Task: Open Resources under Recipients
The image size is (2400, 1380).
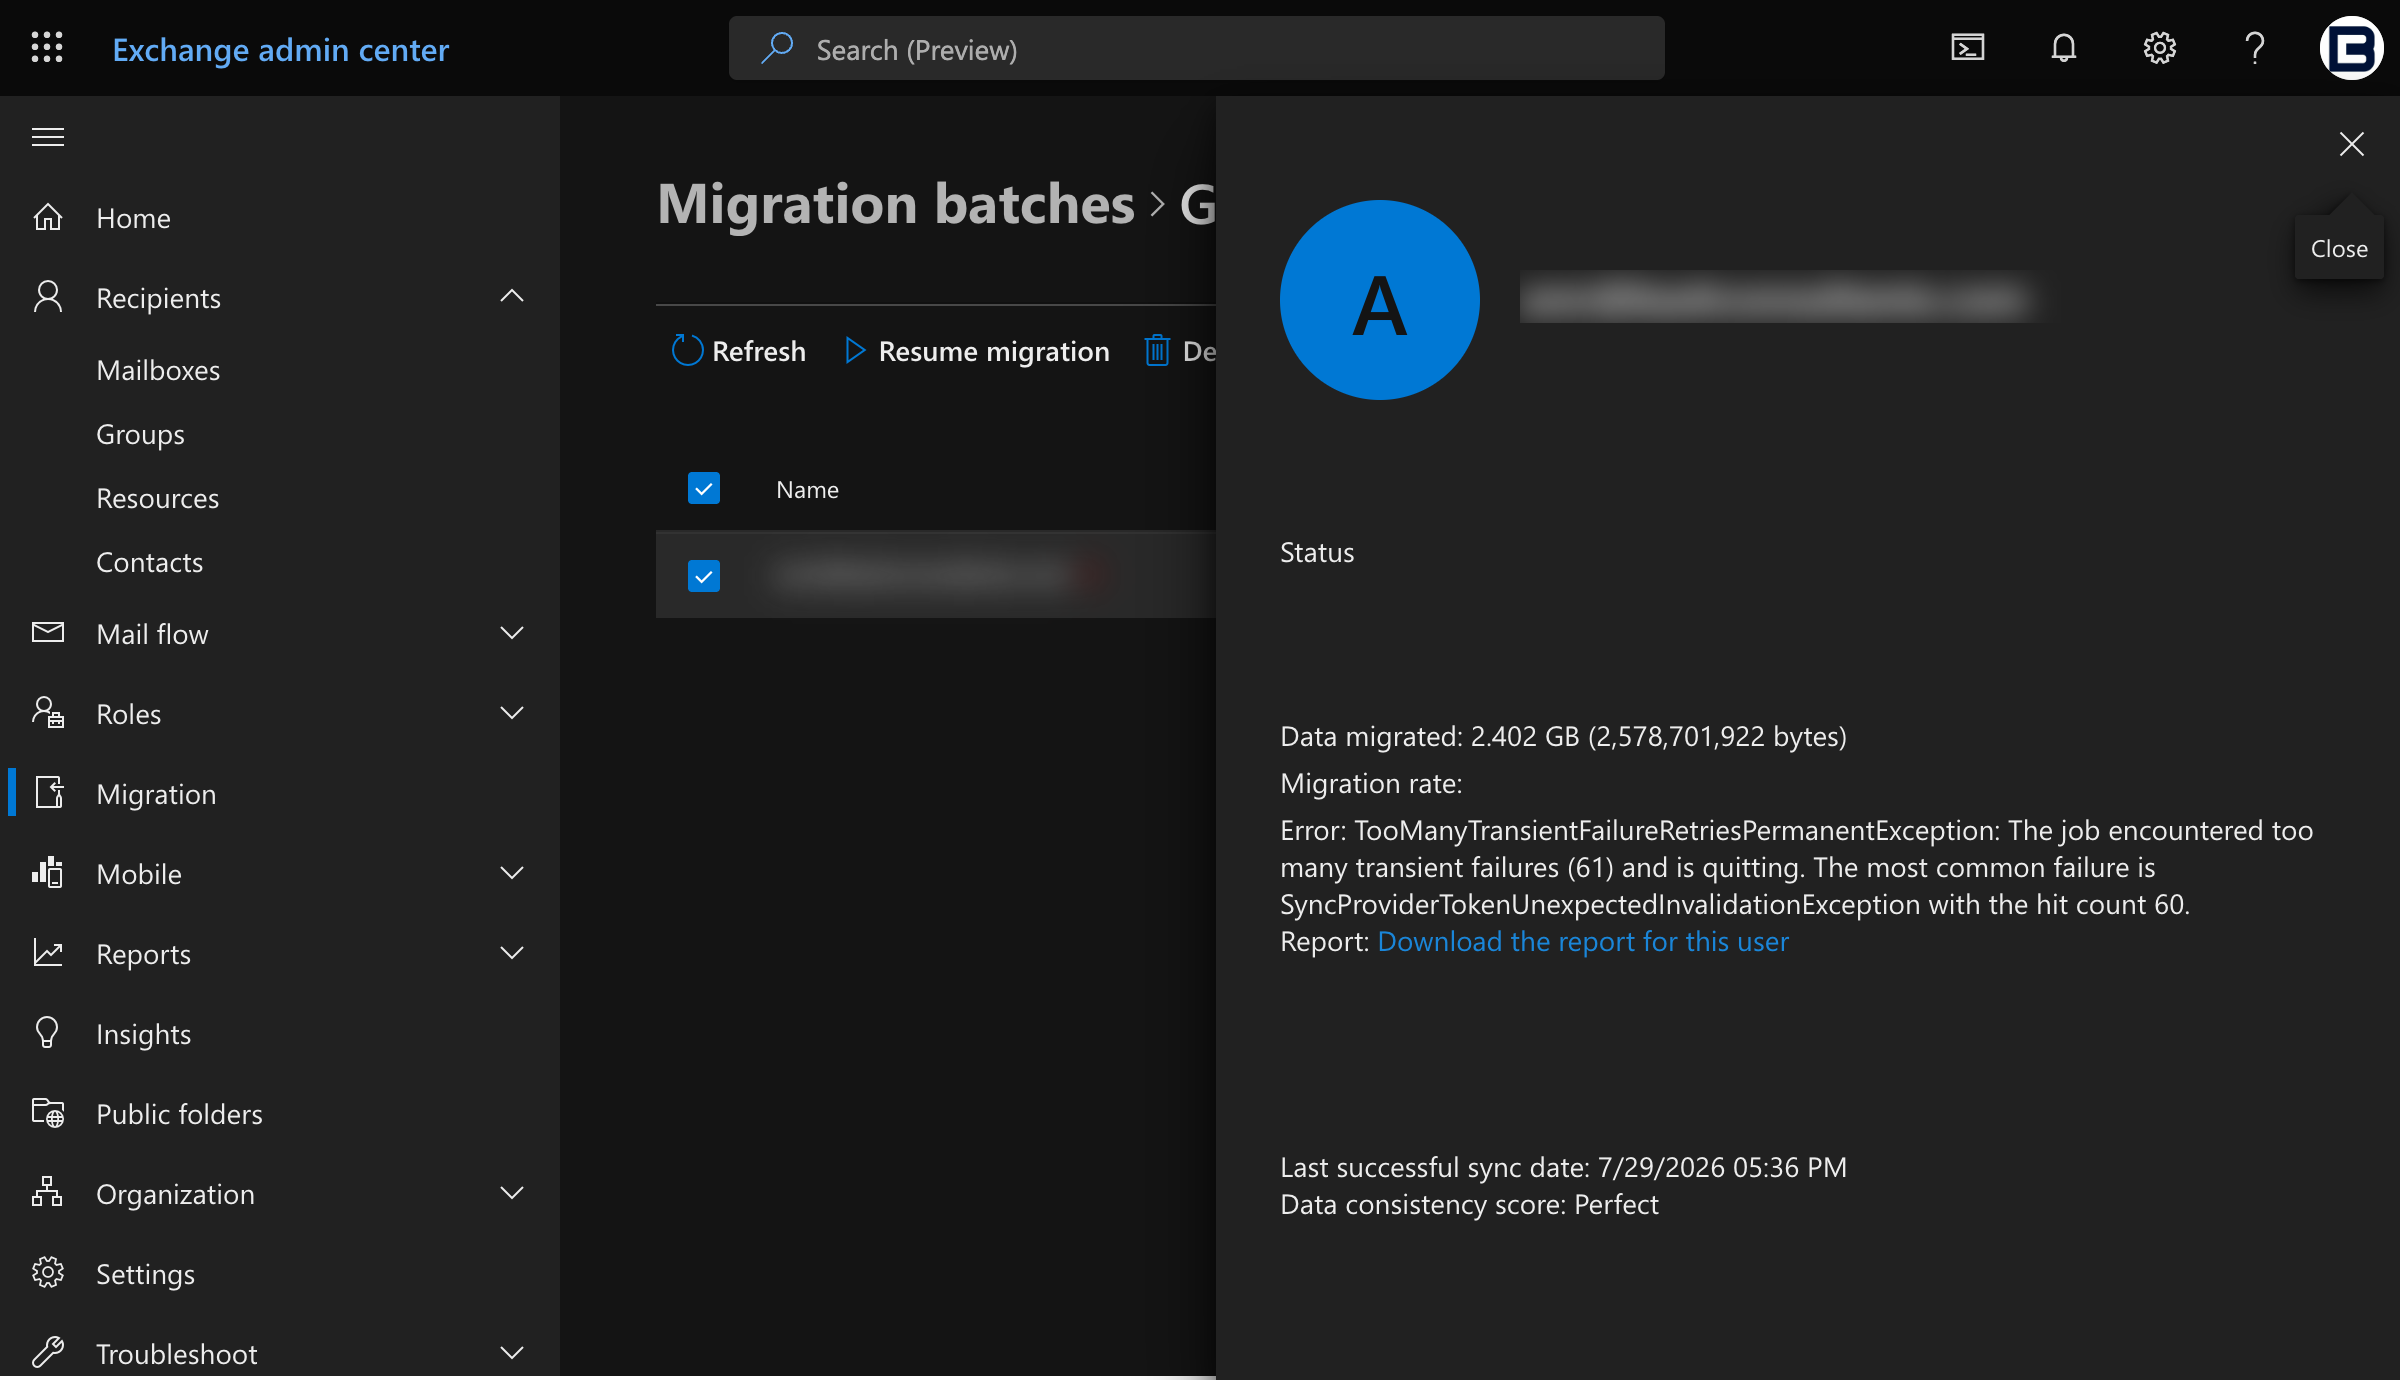Action: (x=158, y=498)
